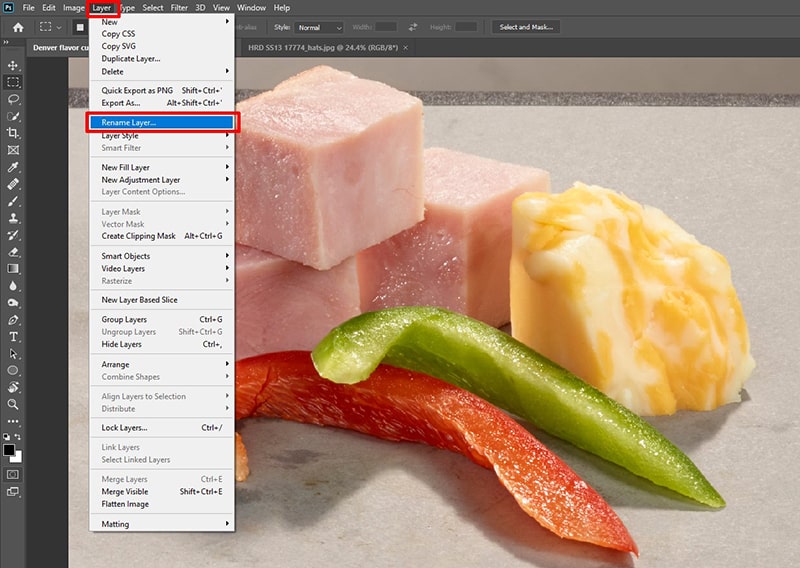Choose Flatten Image menu entry
Viewport: 800px width, 568px height.
tap(162, 504)
